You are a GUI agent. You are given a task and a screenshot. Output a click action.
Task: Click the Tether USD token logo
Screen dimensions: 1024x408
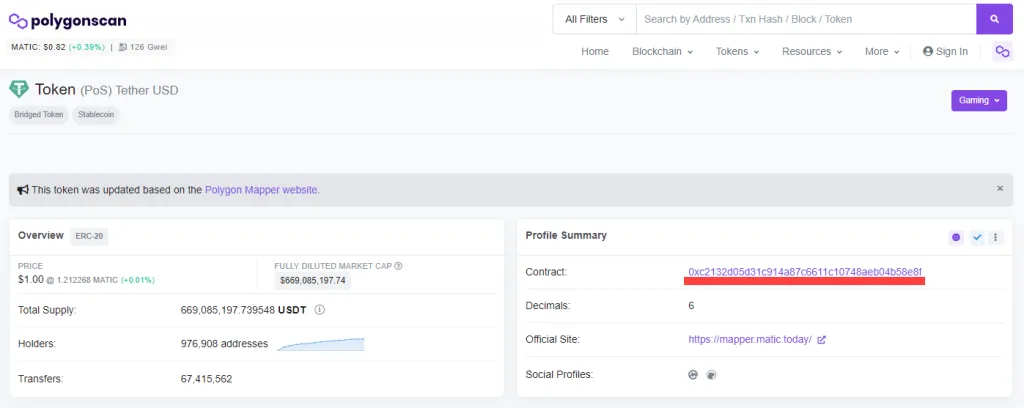19,89
